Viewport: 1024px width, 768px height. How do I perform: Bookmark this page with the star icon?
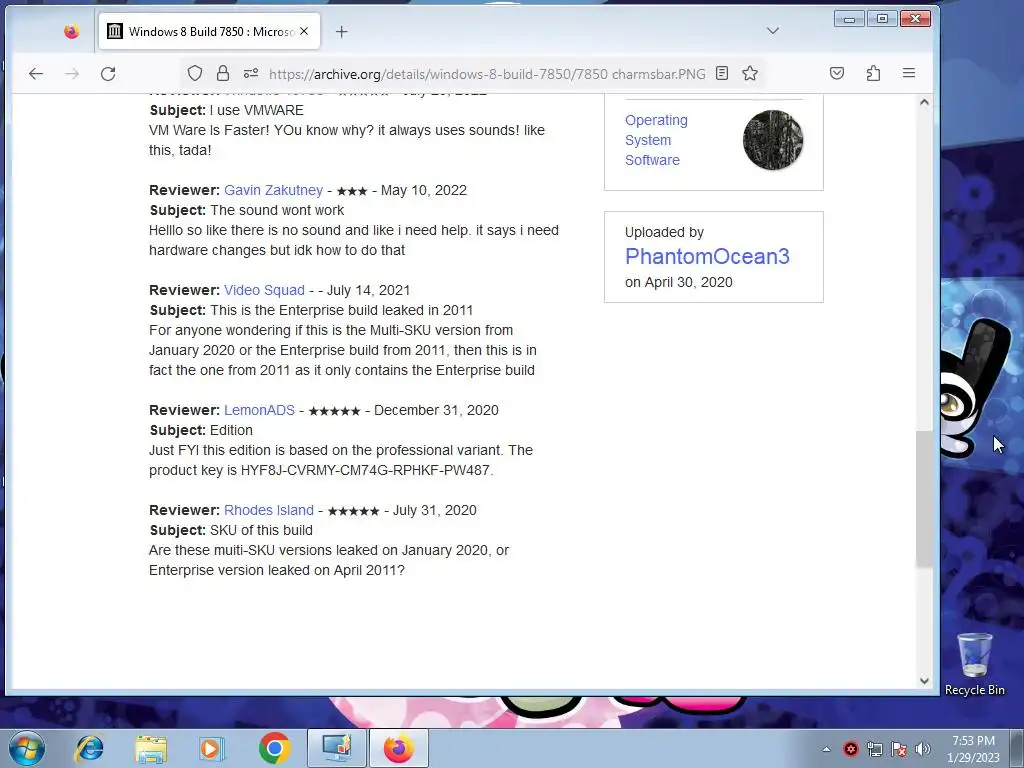[x=750, y=73]
